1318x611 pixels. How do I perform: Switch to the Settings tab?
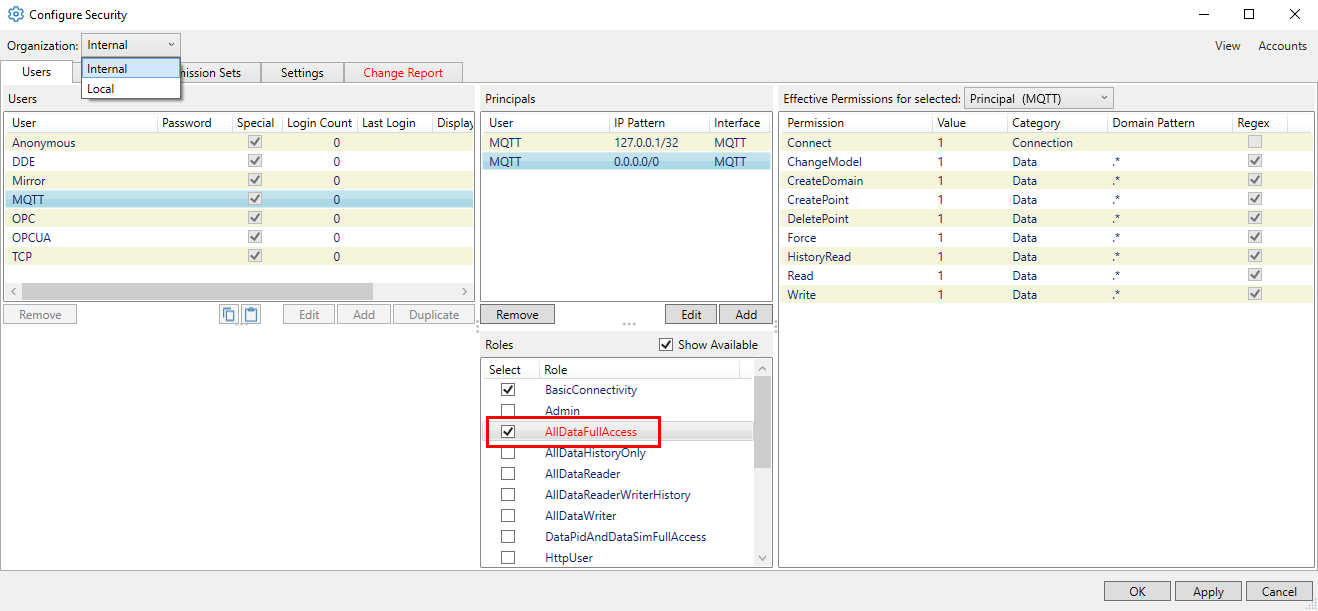point(302,72)
